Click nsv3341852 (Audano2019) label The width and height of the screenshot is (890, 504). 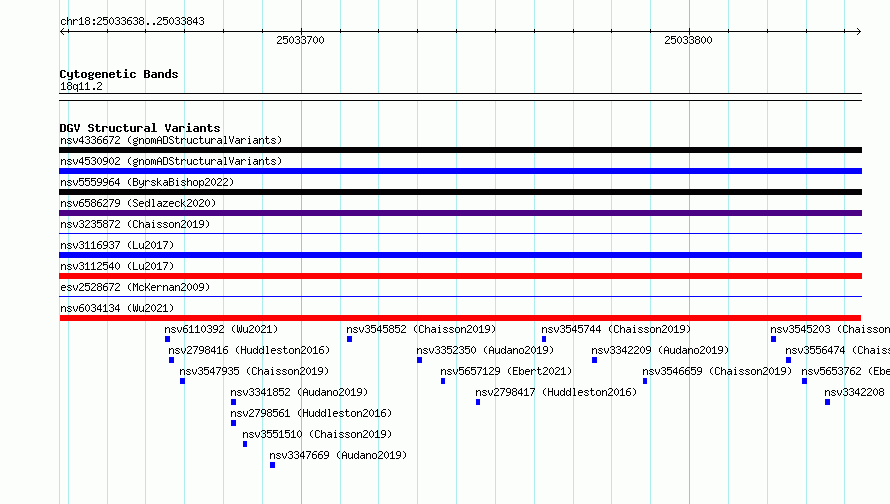299,392
